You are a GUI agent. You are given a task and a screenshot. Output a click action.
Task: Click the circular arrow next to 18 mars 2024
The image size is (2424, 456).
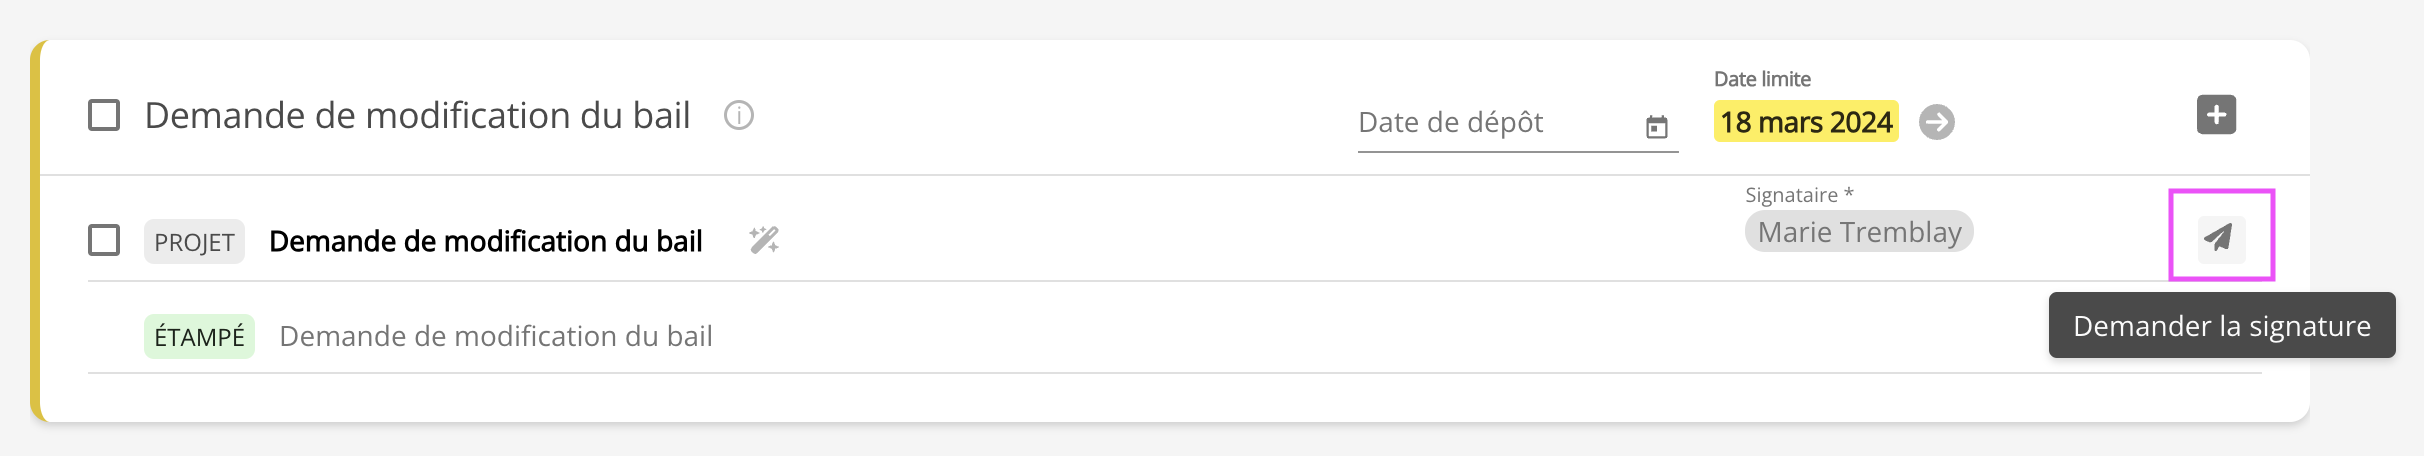(1937, 122)
